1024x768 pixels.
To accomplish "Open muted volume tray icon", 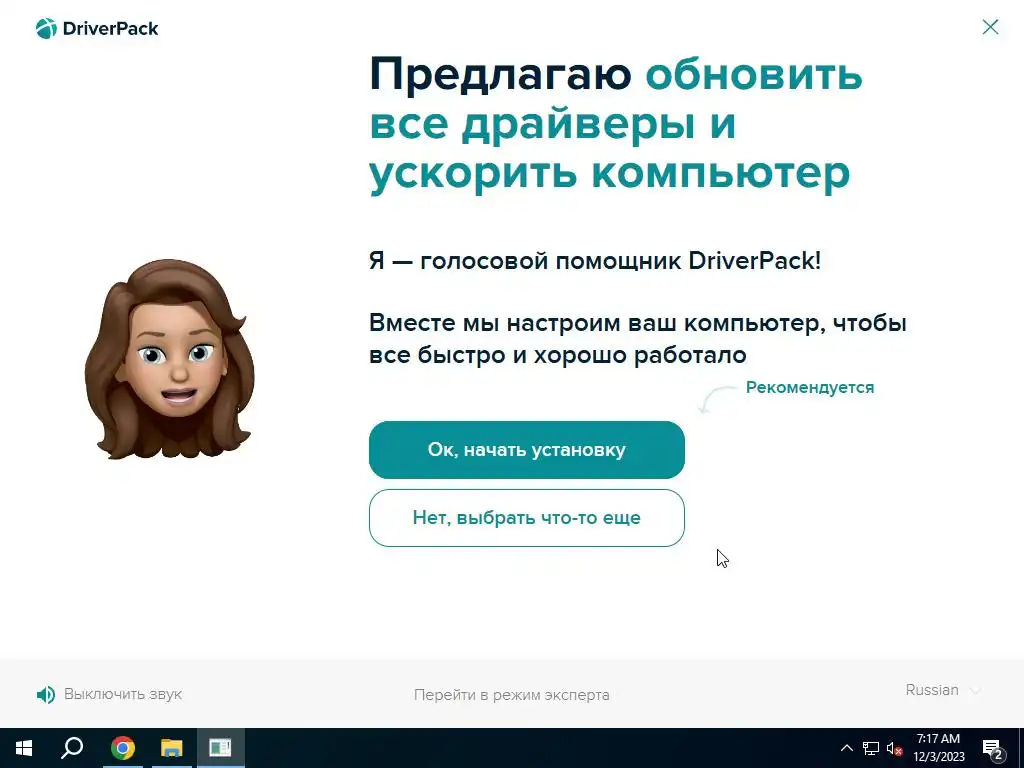I will [894, 748].
